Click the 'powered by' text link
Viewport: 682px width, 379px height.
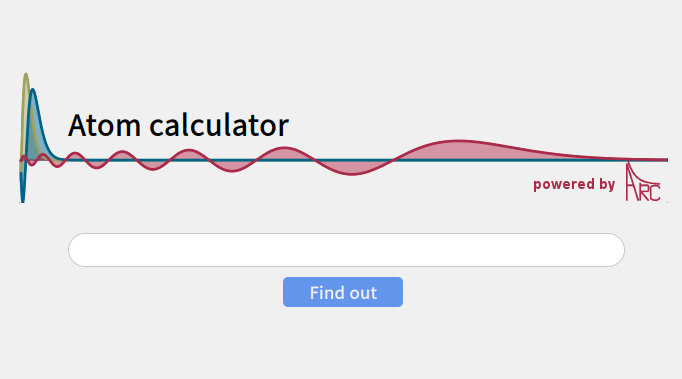tap(574, 184)
